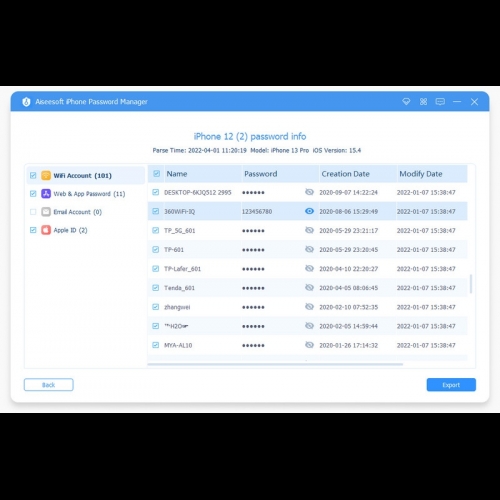500x500 pixels.
Task: Open the four-squares menu icon in title bar
Action: pyautogui.click(x=423, y=102)
